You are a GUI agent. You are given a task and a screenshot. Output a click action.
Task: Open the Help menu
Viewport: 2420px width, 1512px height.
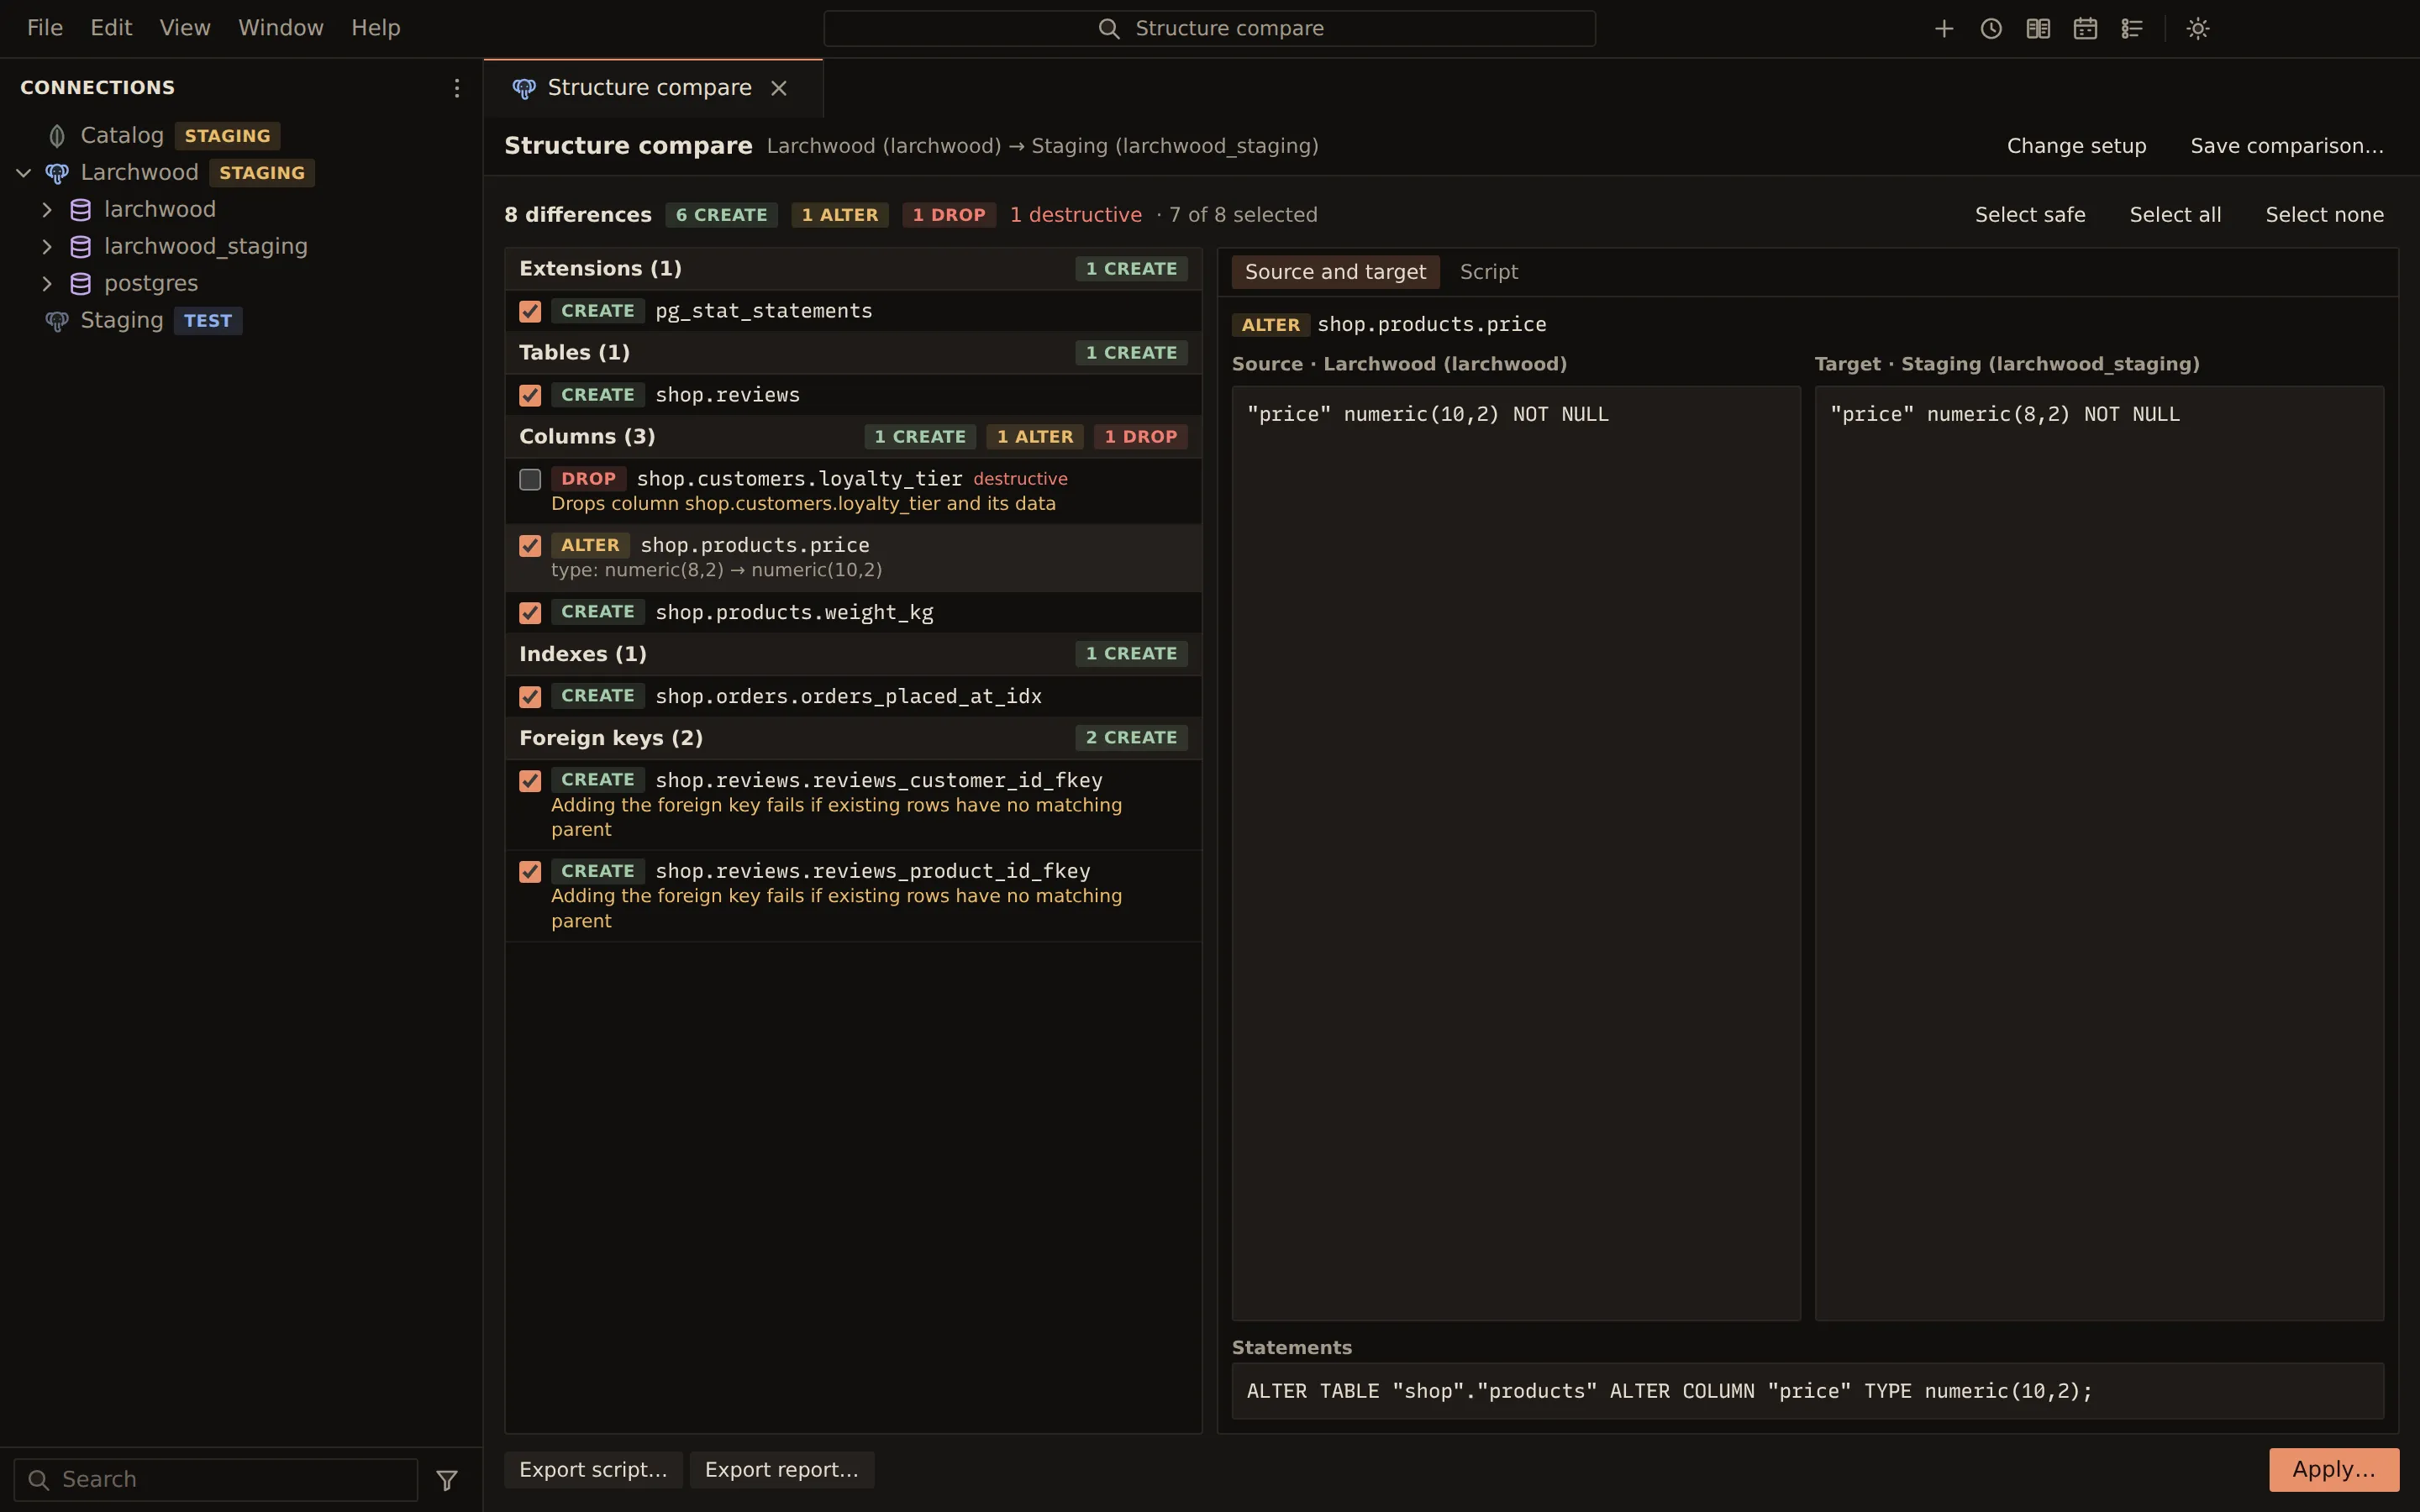pos(376,28)
